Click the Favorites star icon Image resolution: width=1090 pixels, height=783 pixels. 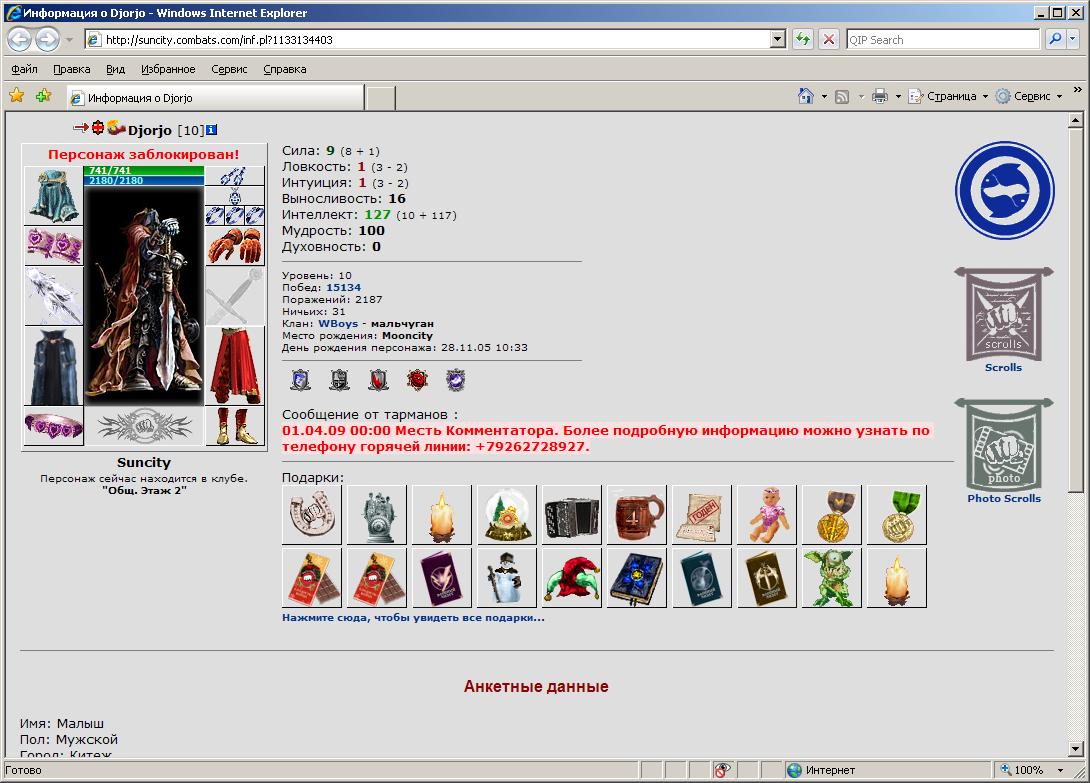(17, 96)
